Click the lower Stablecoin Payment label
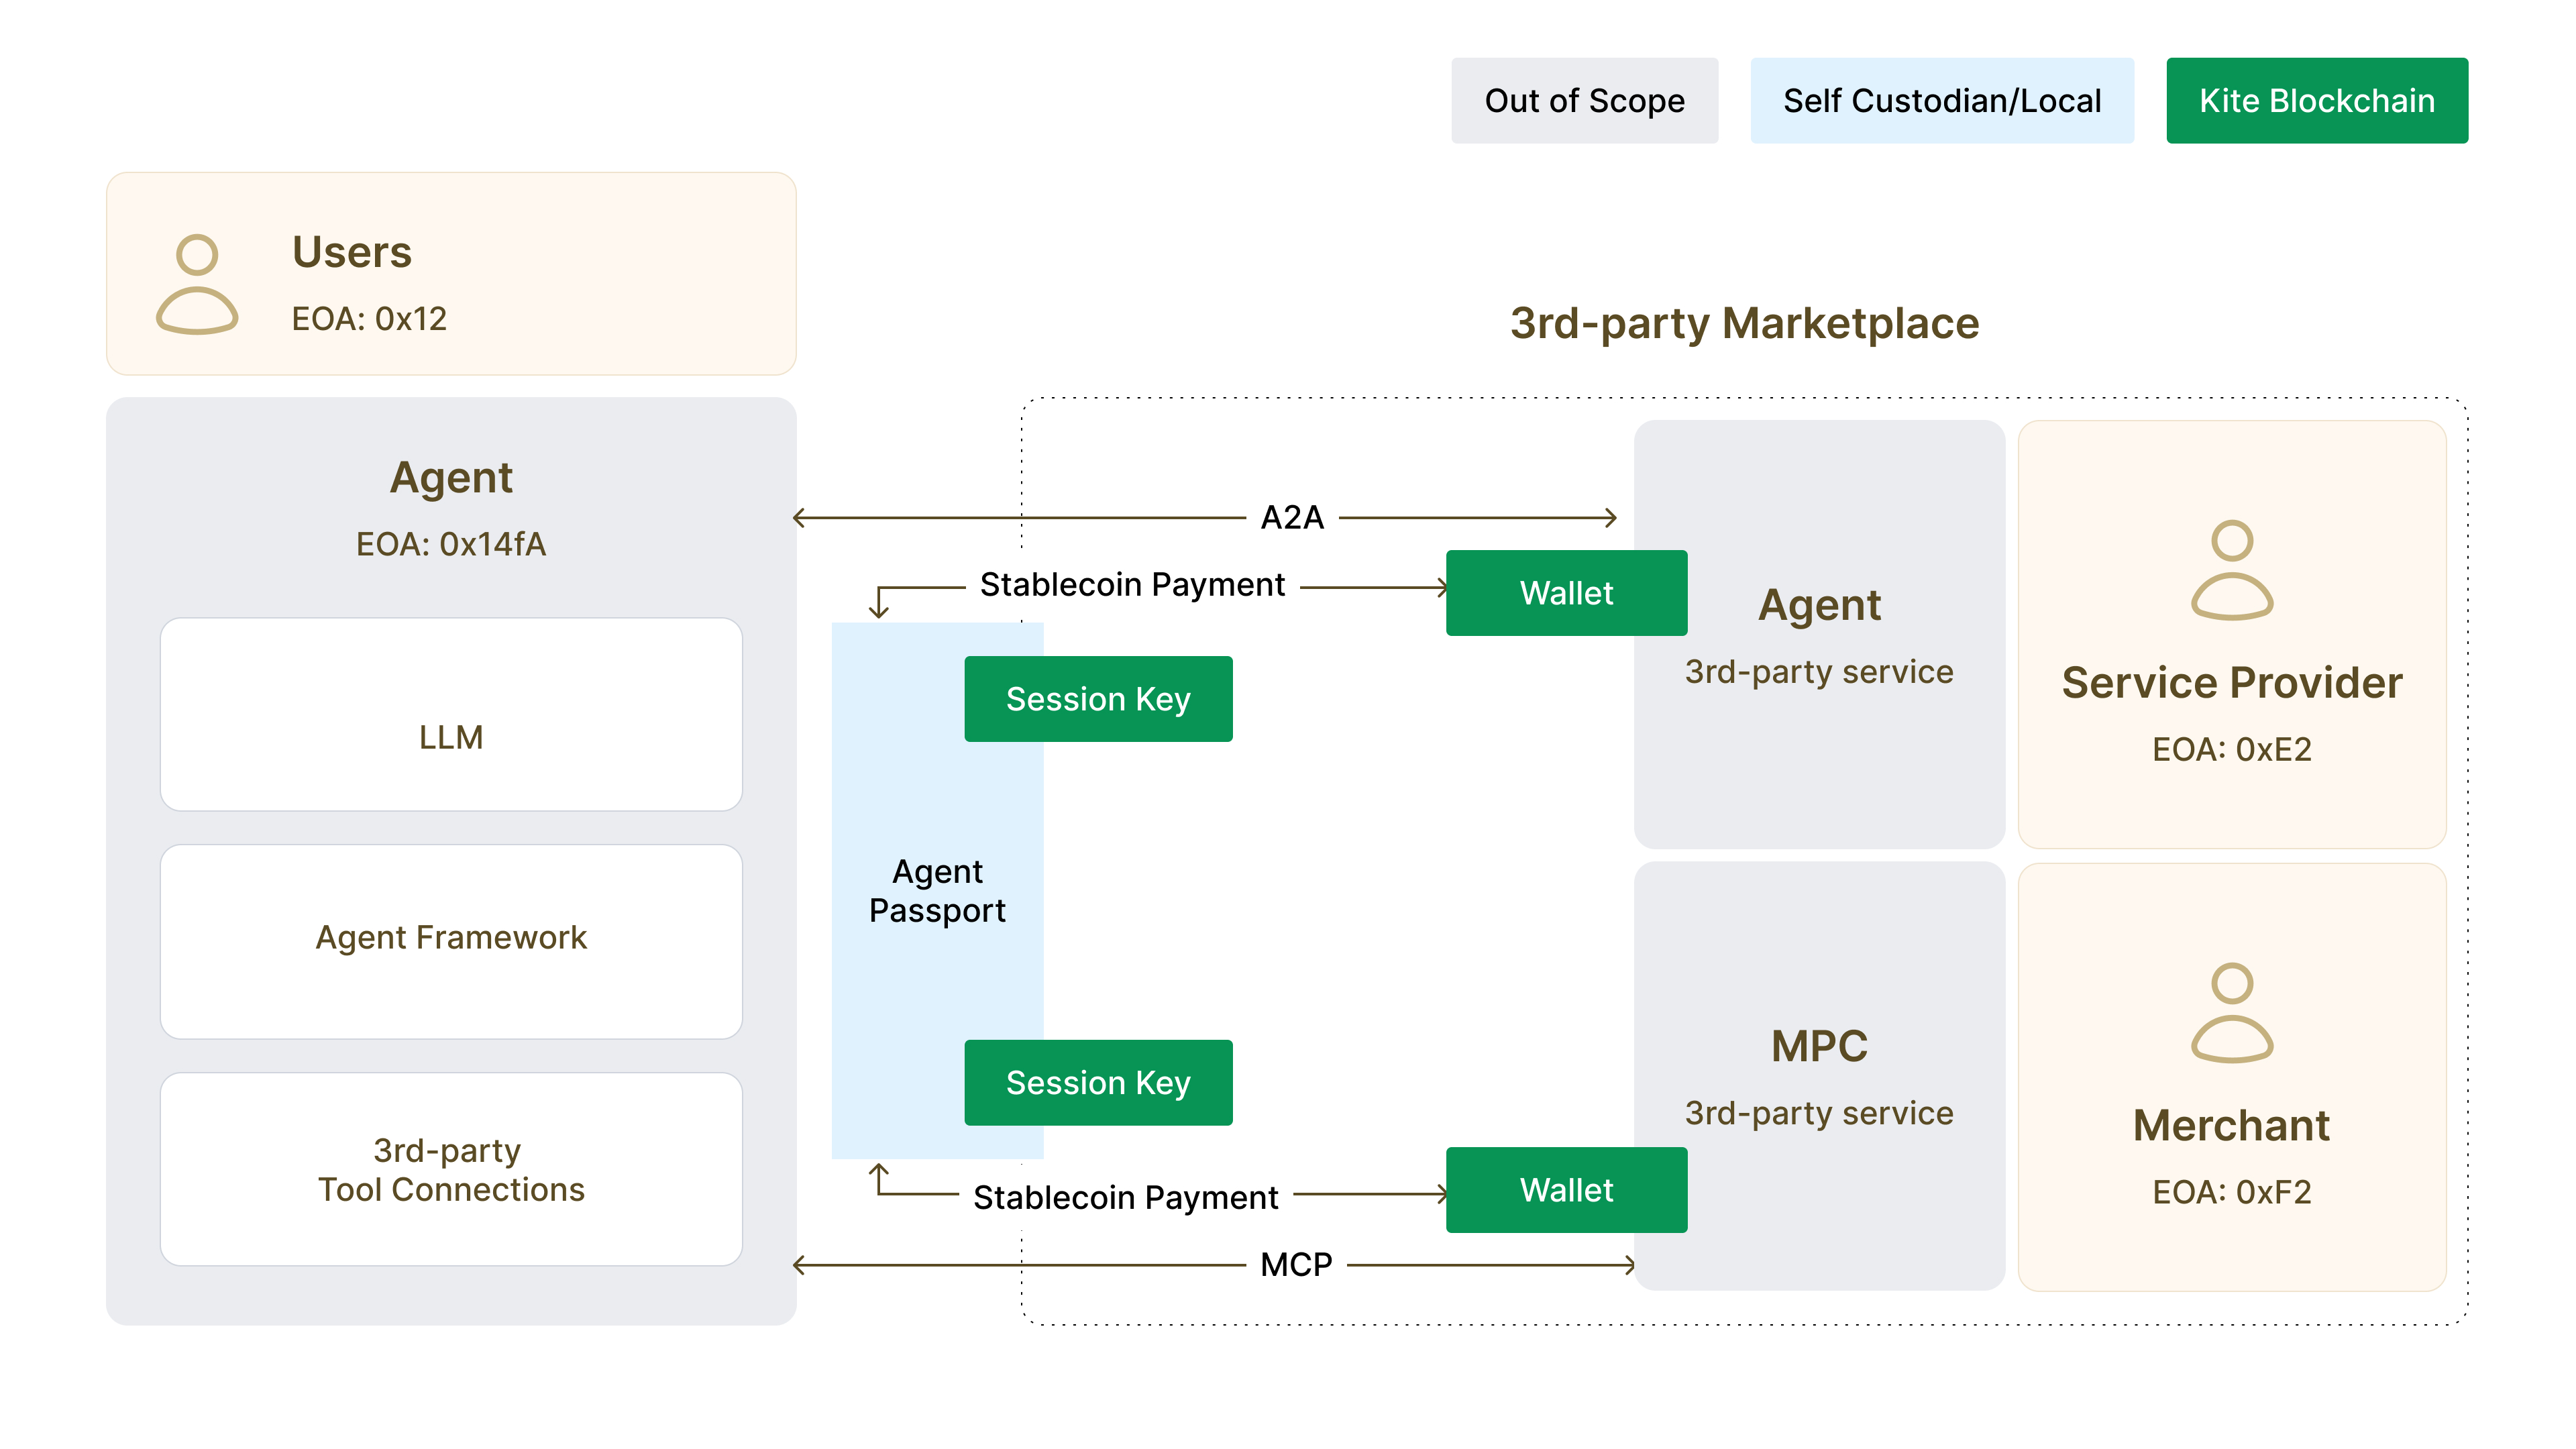The width and height of the screenshot is (2576, 1449). point(1125,1198)
